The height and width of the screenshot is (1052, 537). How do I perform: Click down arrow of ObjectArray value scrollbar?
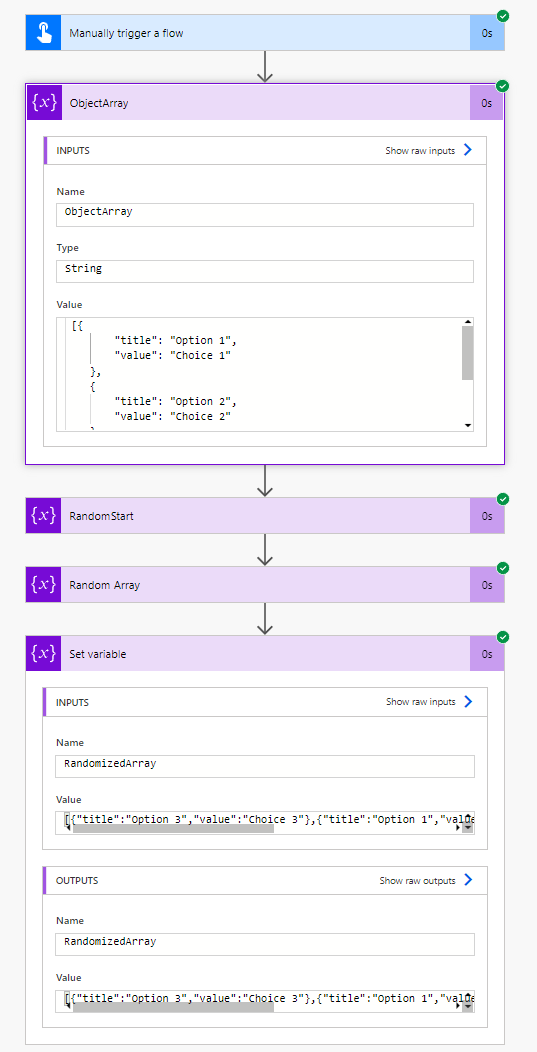tap(468, 425)
